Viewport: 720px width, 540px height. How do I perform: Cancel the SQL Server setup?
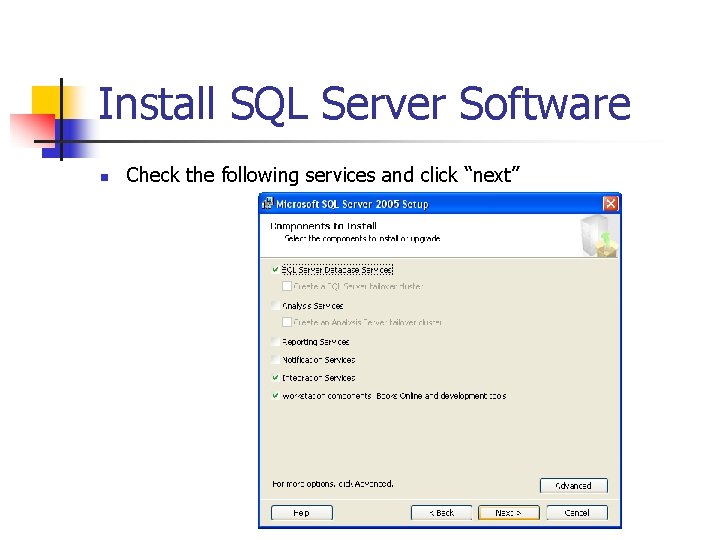tap(577, 512)
